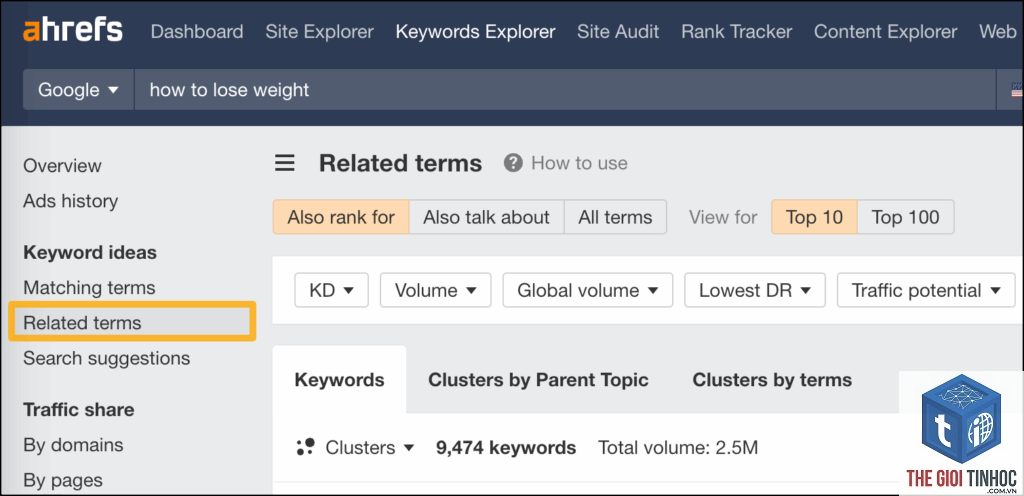Open the KD filter dropdown
1024x496 pixels.
point(332,290)
